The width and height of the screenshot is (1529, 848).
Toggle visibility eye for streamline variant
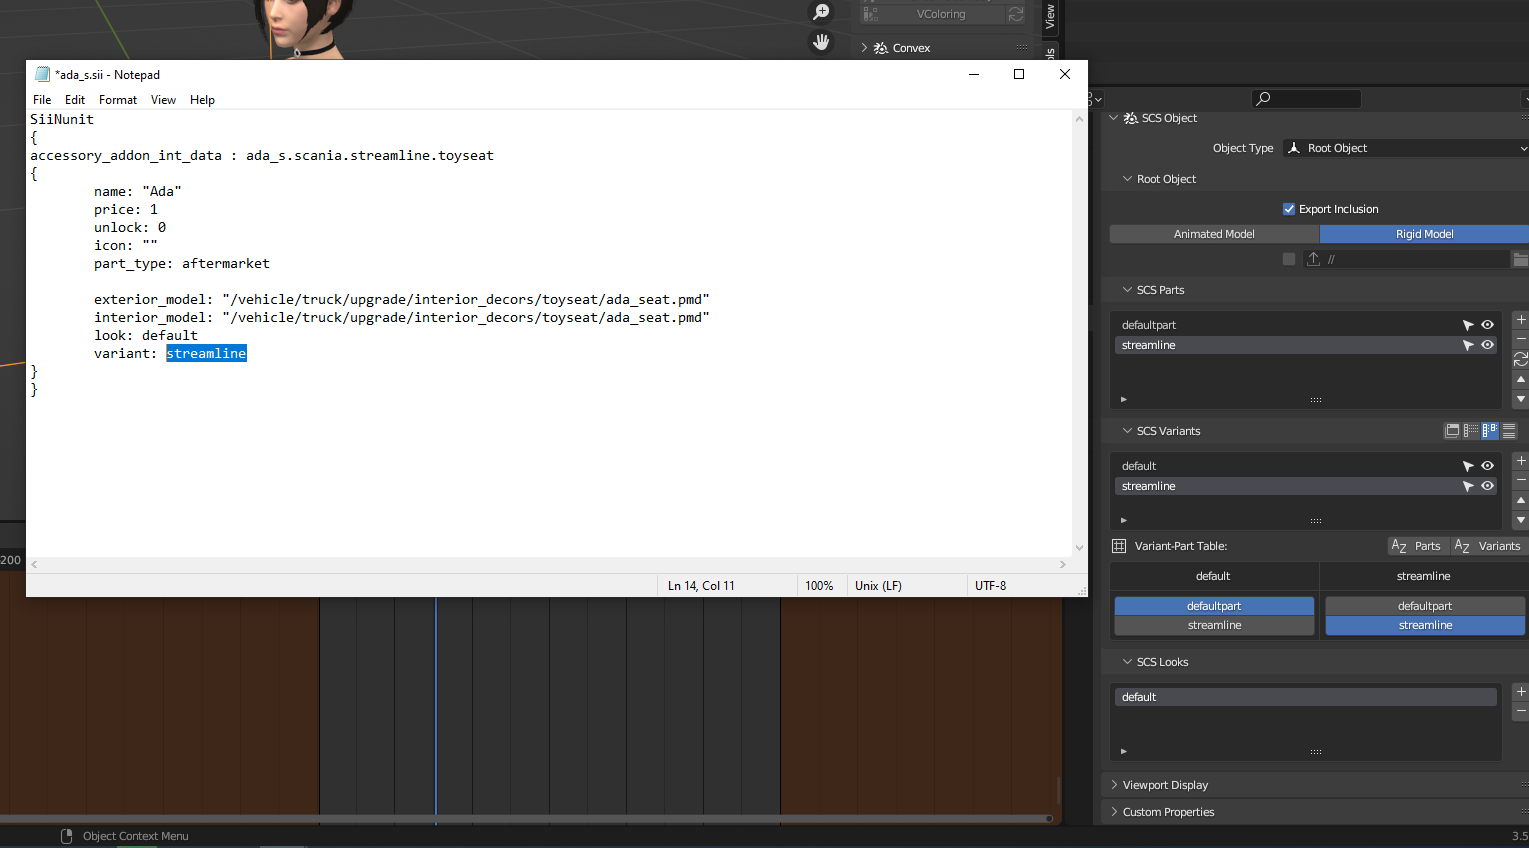pos(1487,486)
